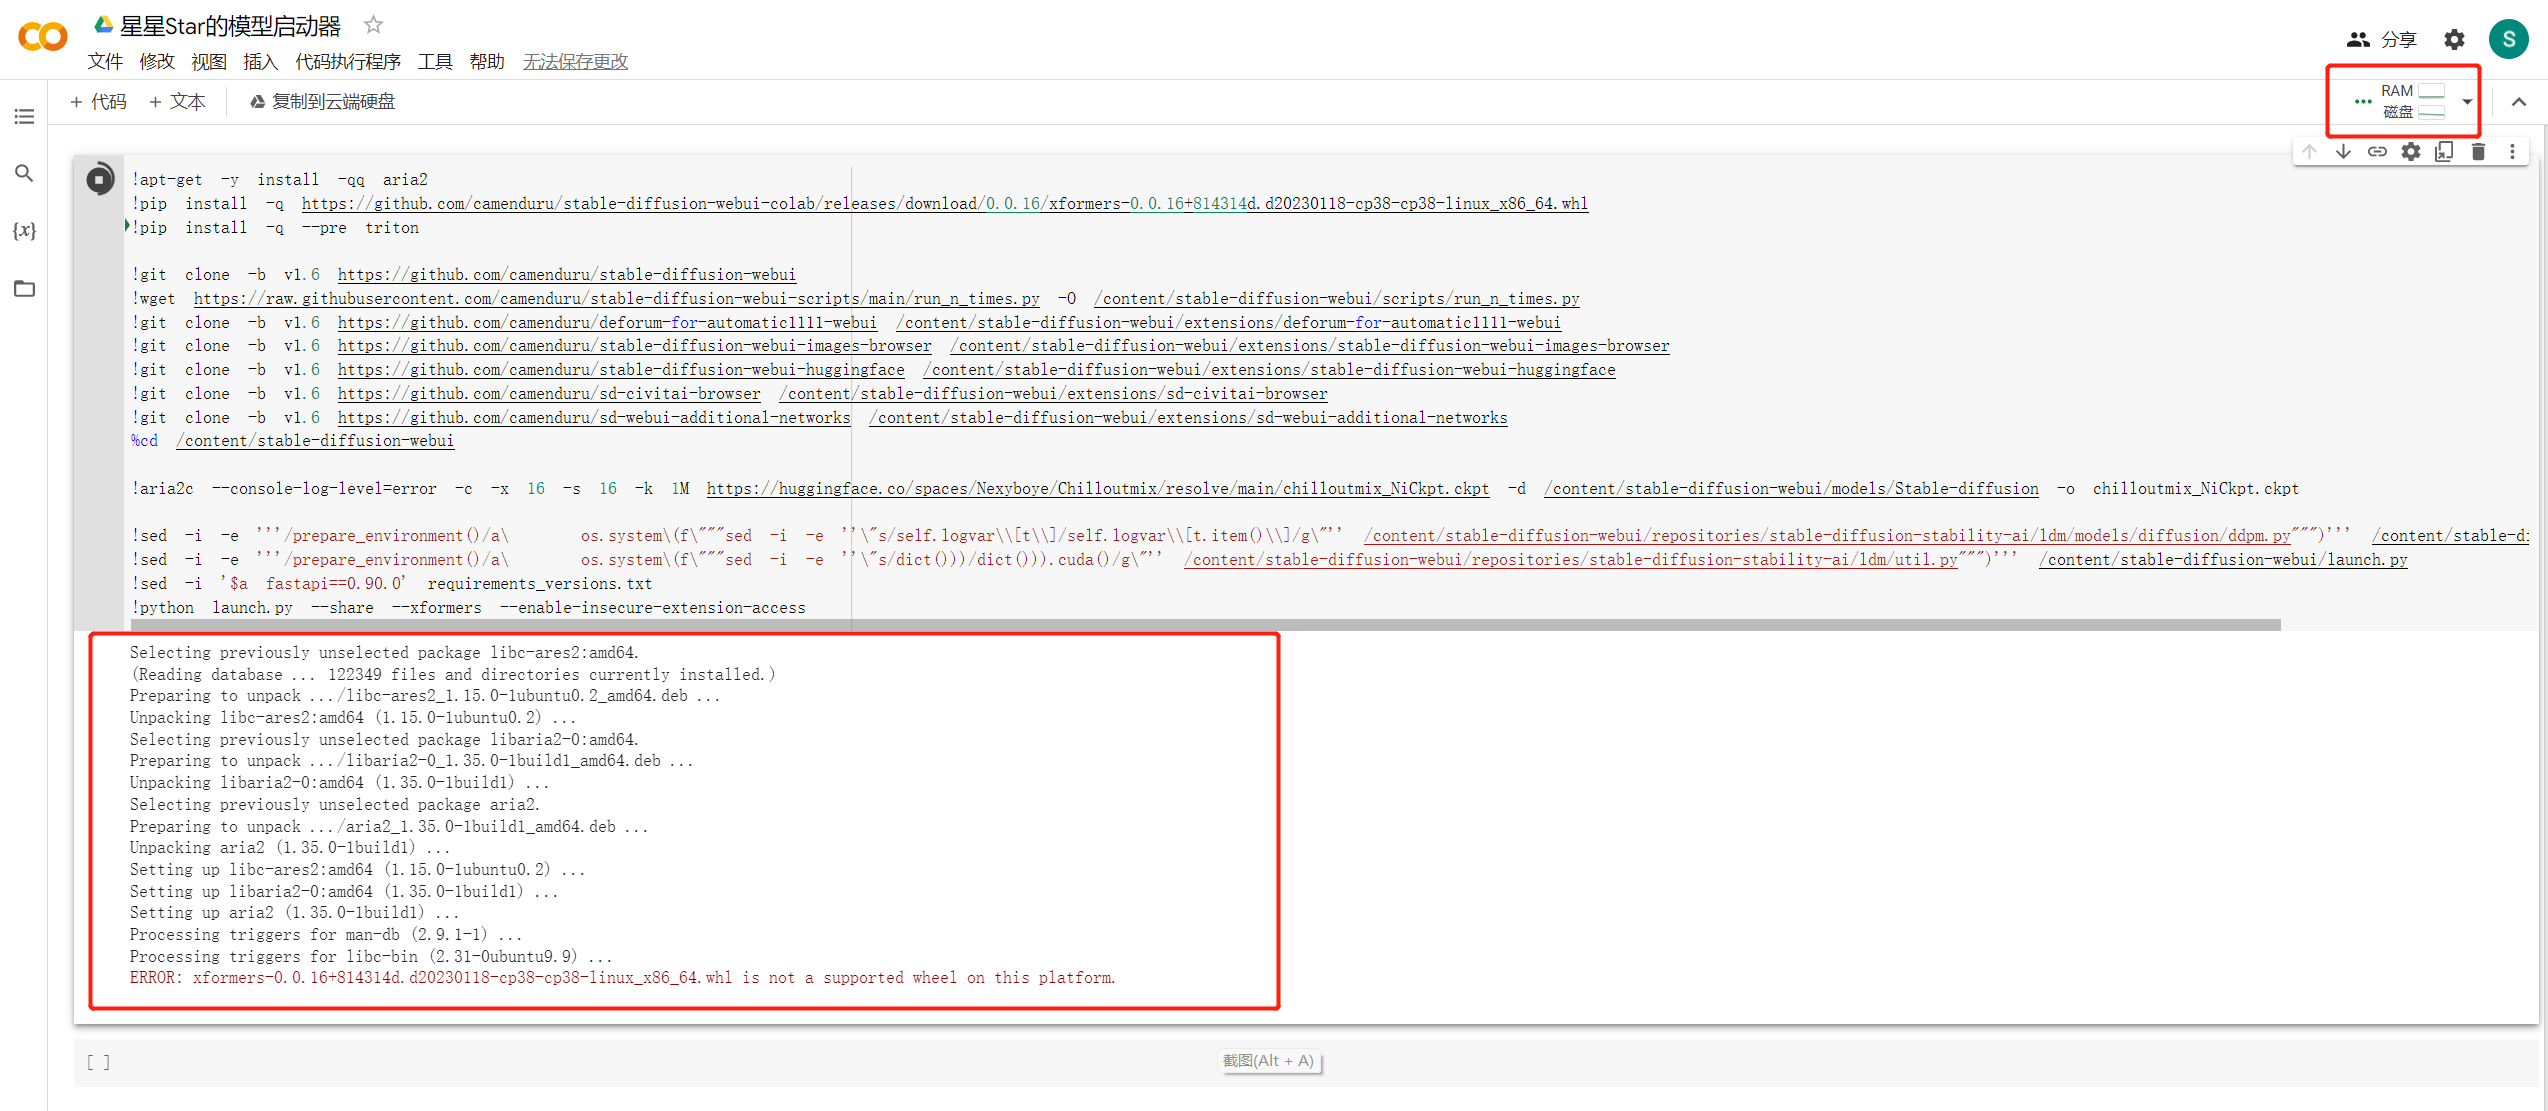Viewport: 2548px width, 1111px height.
Task: Copy link to cell icon
Action: [2377, 152]
